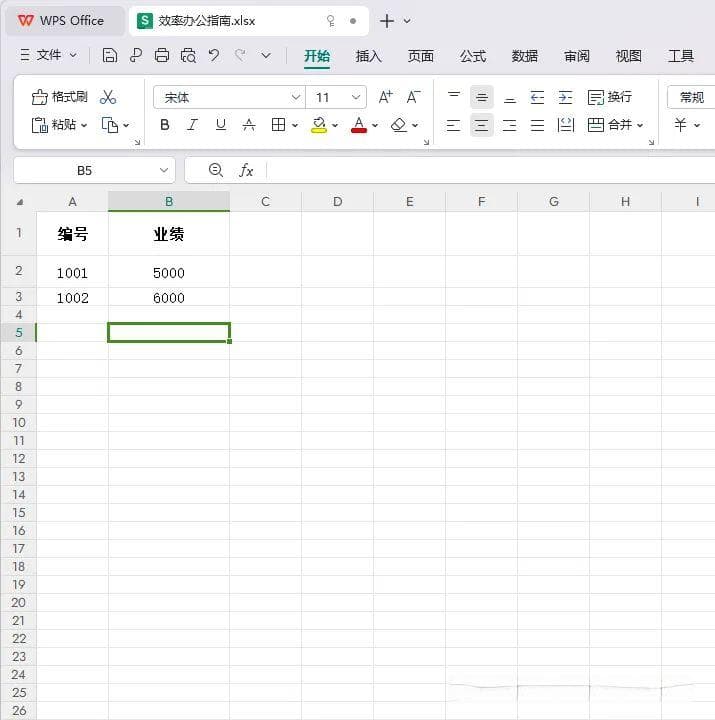Click the fx Insert Function icon

click(246, 170)
